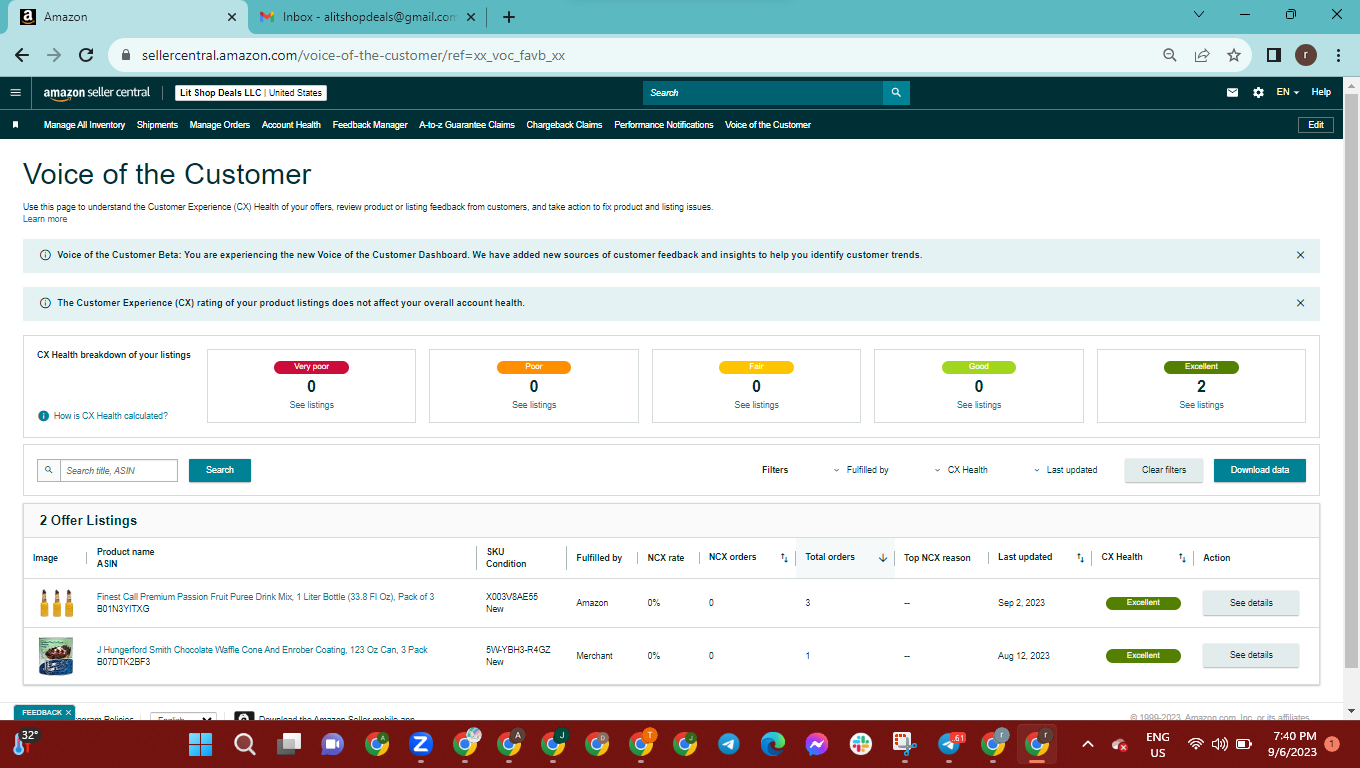The height and width of the screenshot is (768, 1360).
Task: Open Slack from the taskbar
Action: (x=861, y=745)
